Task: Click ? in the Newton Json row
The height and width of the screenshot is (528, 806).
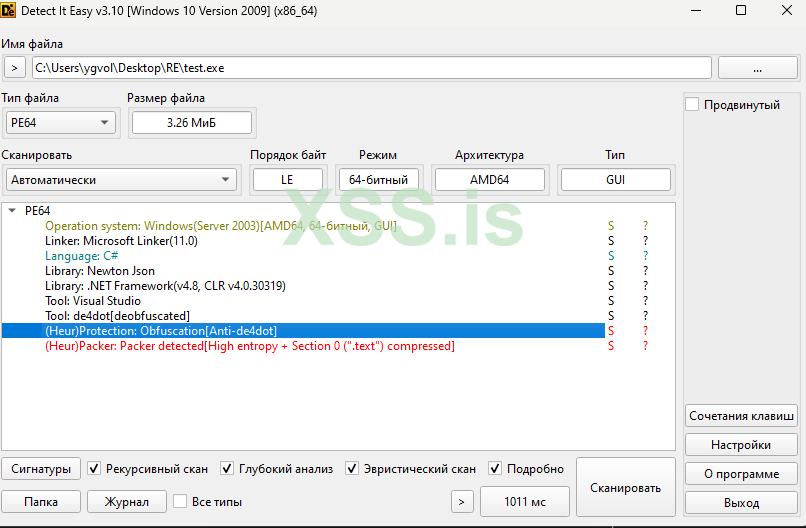Action: pos(646,270)
